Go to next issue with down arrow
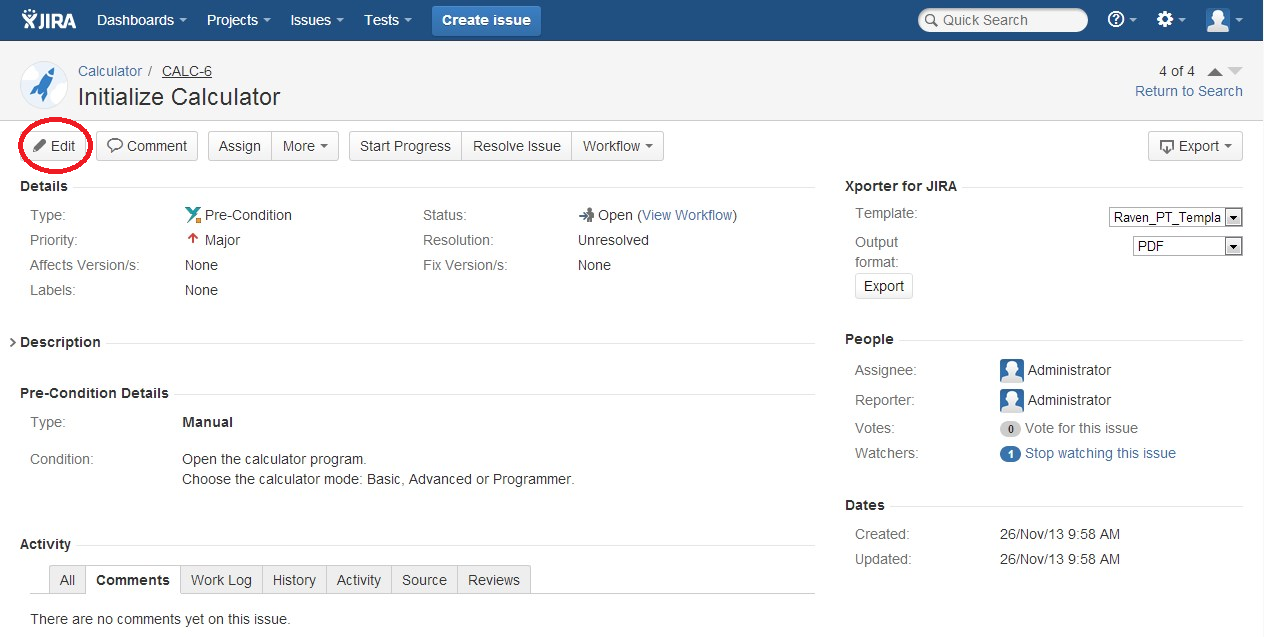The width and height of the screenshot is (1264, 637). 1234,71
